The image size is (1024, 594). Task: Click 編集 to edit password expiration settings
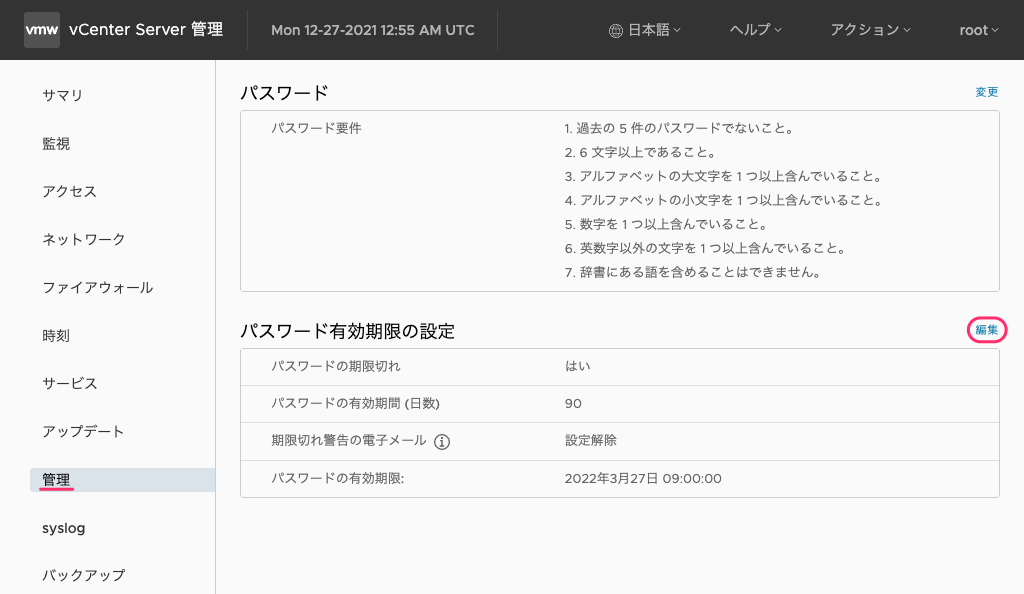[986, 330]
